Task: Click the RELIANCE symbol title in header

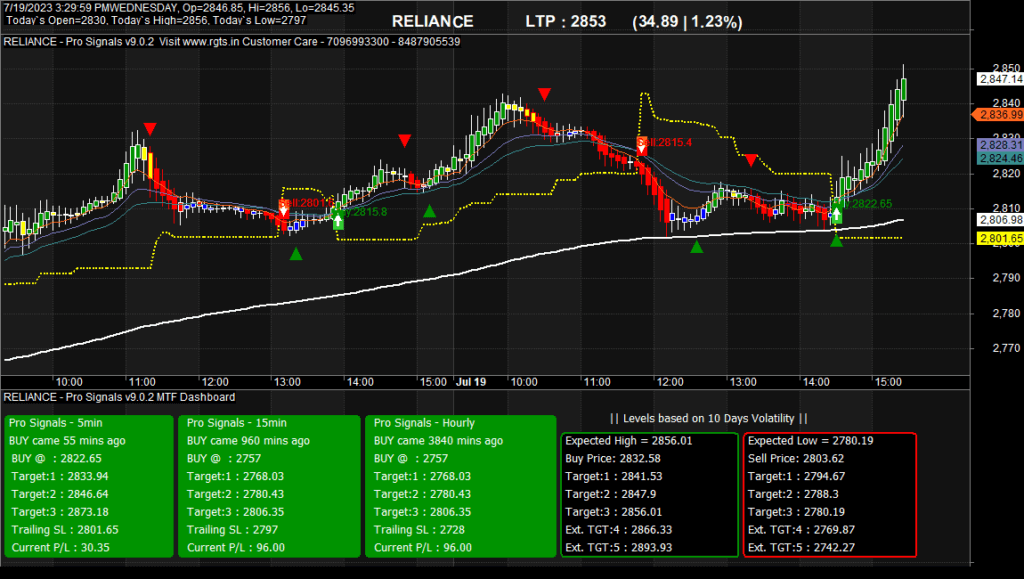Action: pyautogui.click(x=432, y=22)
